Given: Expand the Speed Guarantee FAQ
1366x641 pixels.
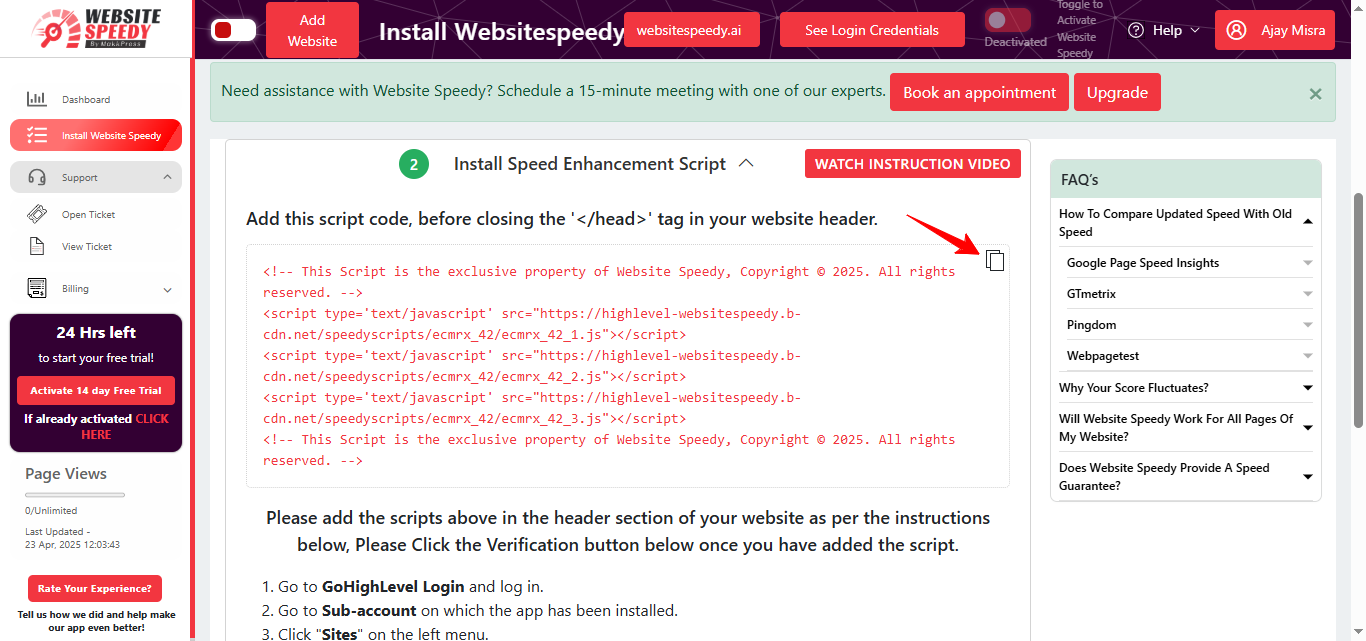Looking at the screenshot, I should click(1308, 477).
